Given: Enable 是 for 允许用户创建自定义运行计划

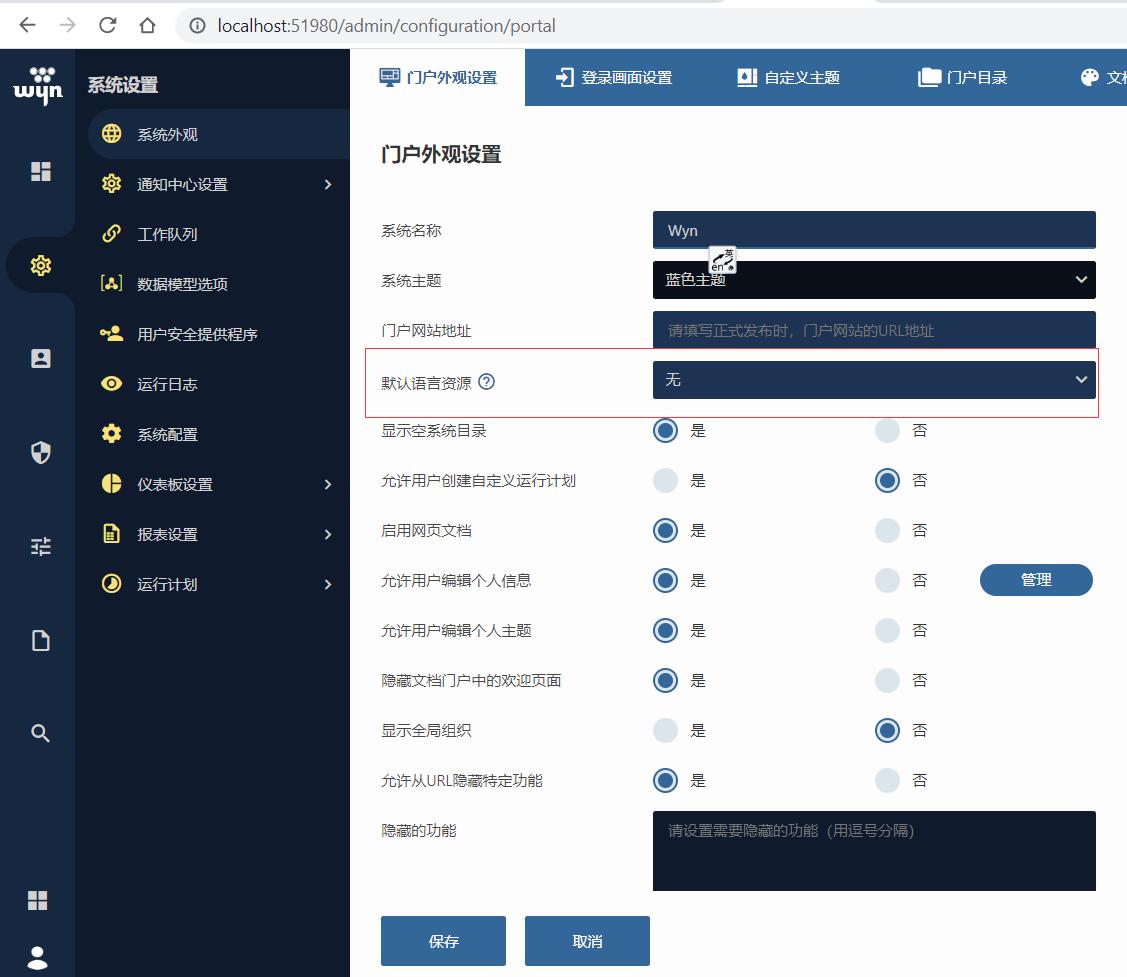Looking at the screenshot, I should tap(665, 480).
